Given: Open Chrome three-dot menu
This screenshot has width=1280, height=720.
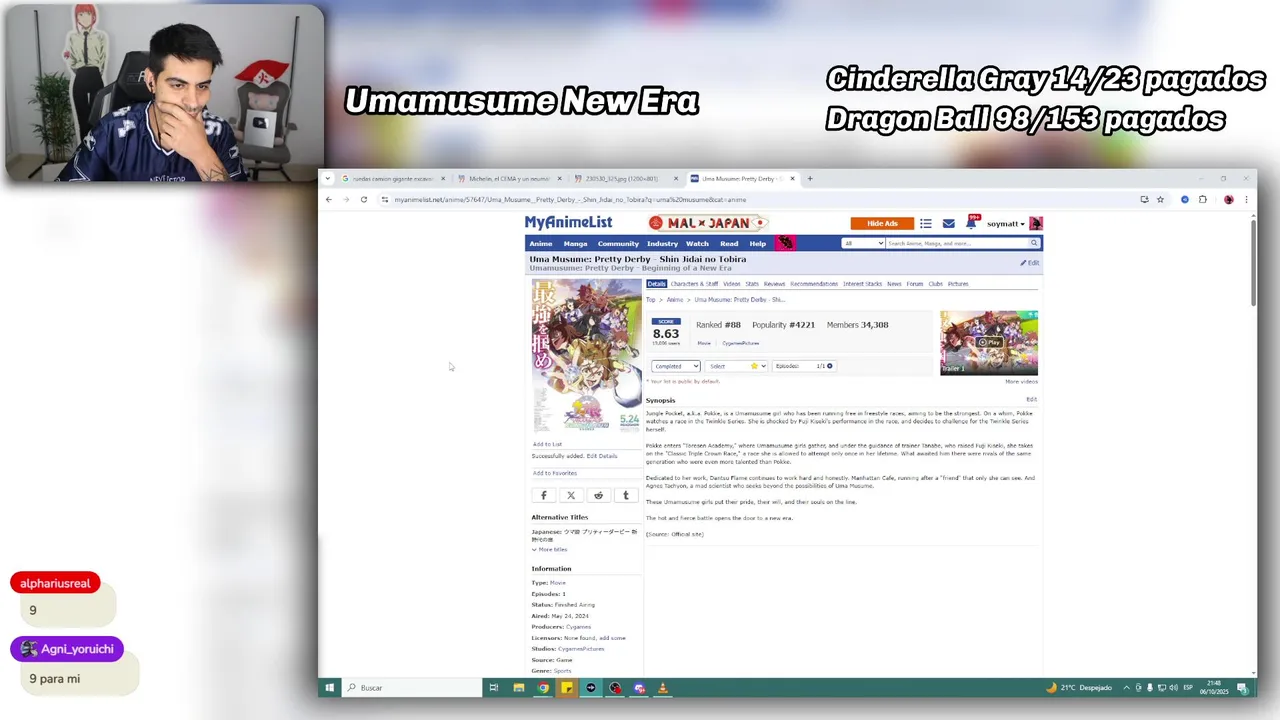Looking at the screenshot, I should pos(1246,199).
